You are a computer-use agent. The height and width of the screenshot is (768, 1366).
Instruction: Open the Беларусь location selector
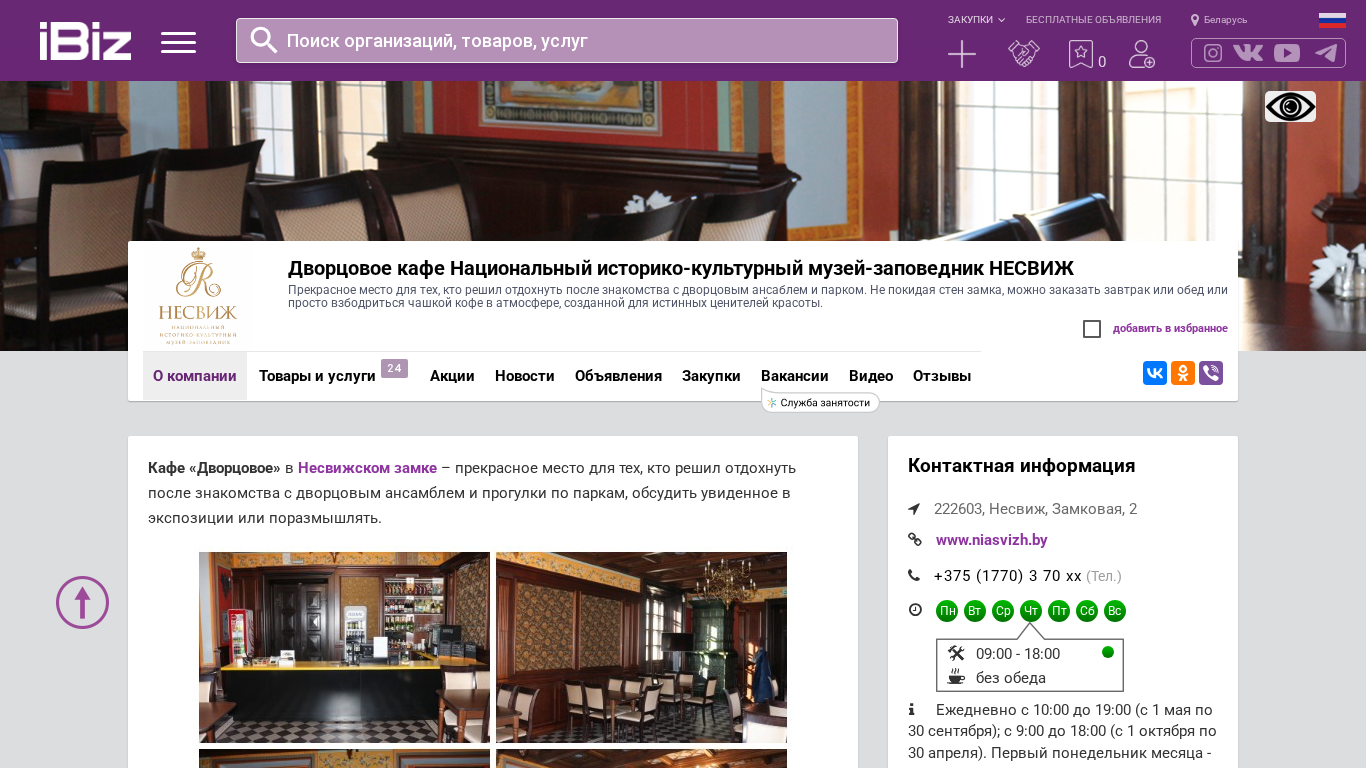1219,20
